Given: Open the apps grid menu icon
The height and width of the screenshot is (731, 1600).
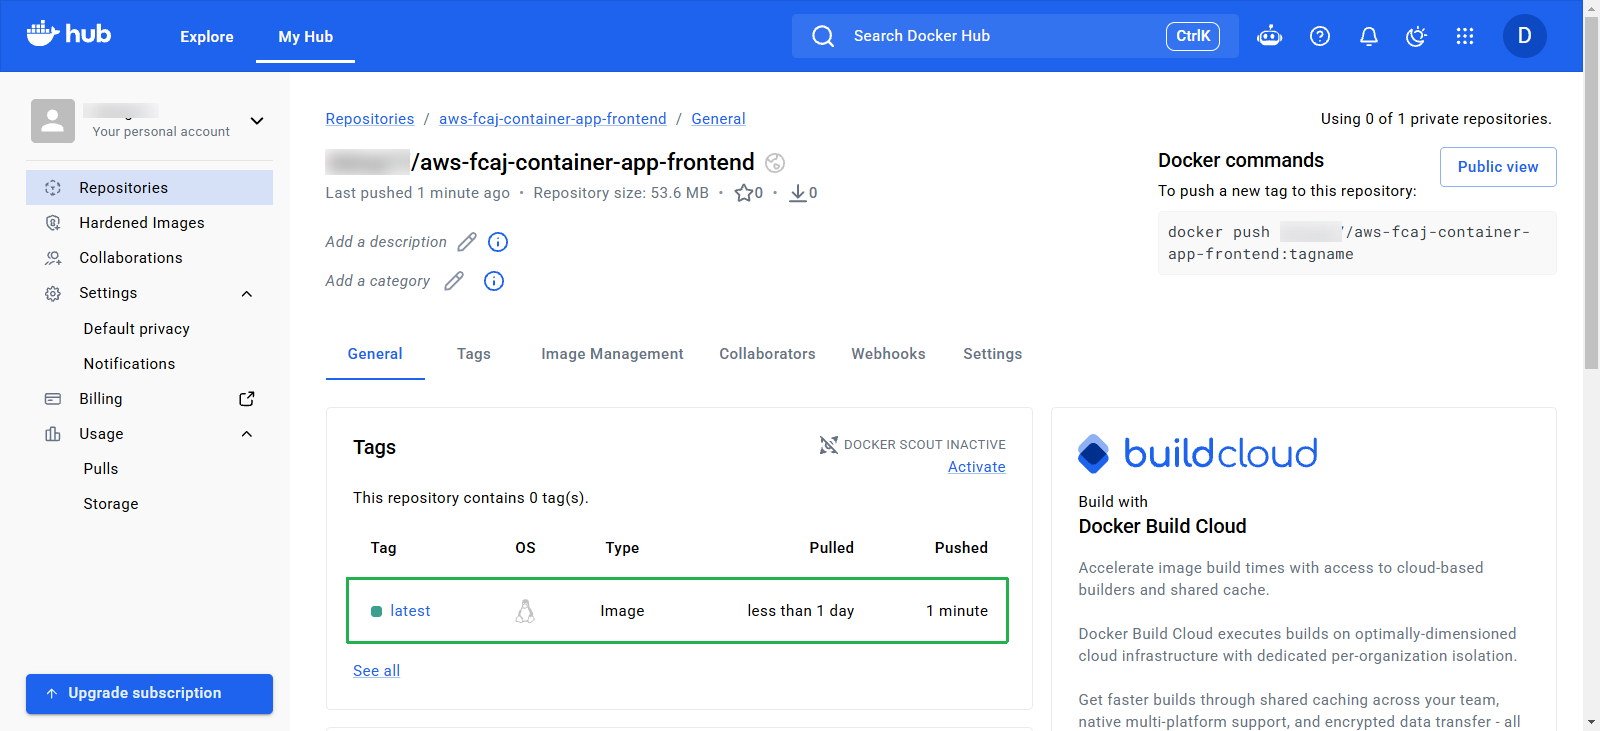Looking at the screenshot, I should pyautogui.click(x=1465, y=36).
